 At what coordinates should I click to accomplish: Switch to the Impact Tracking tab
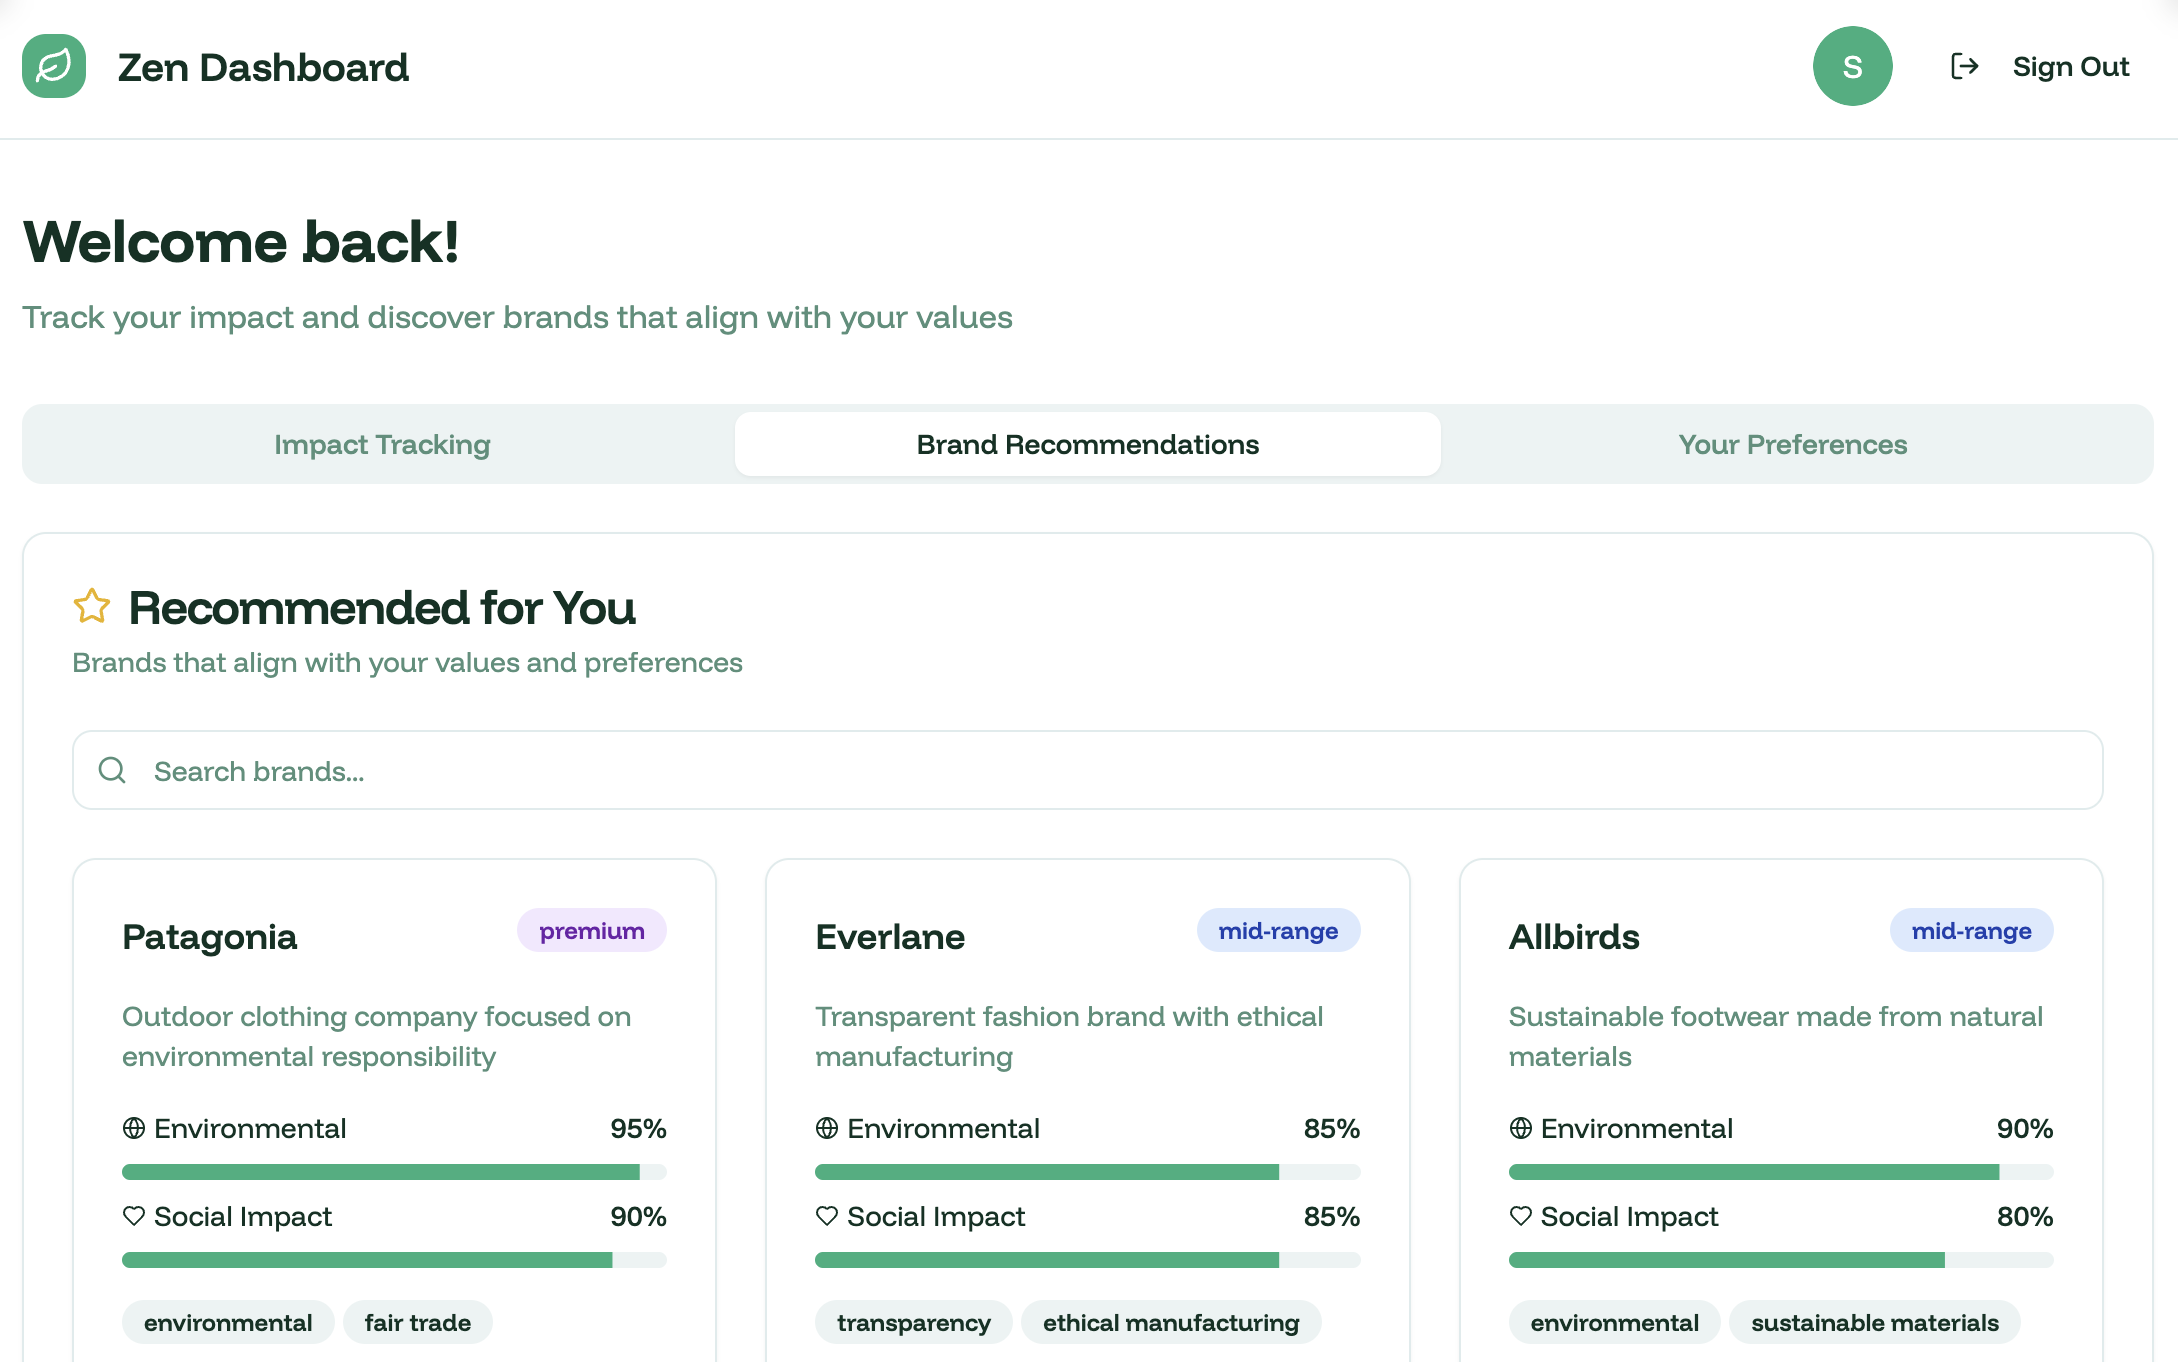pyautogui.click(x=382, y=444)
